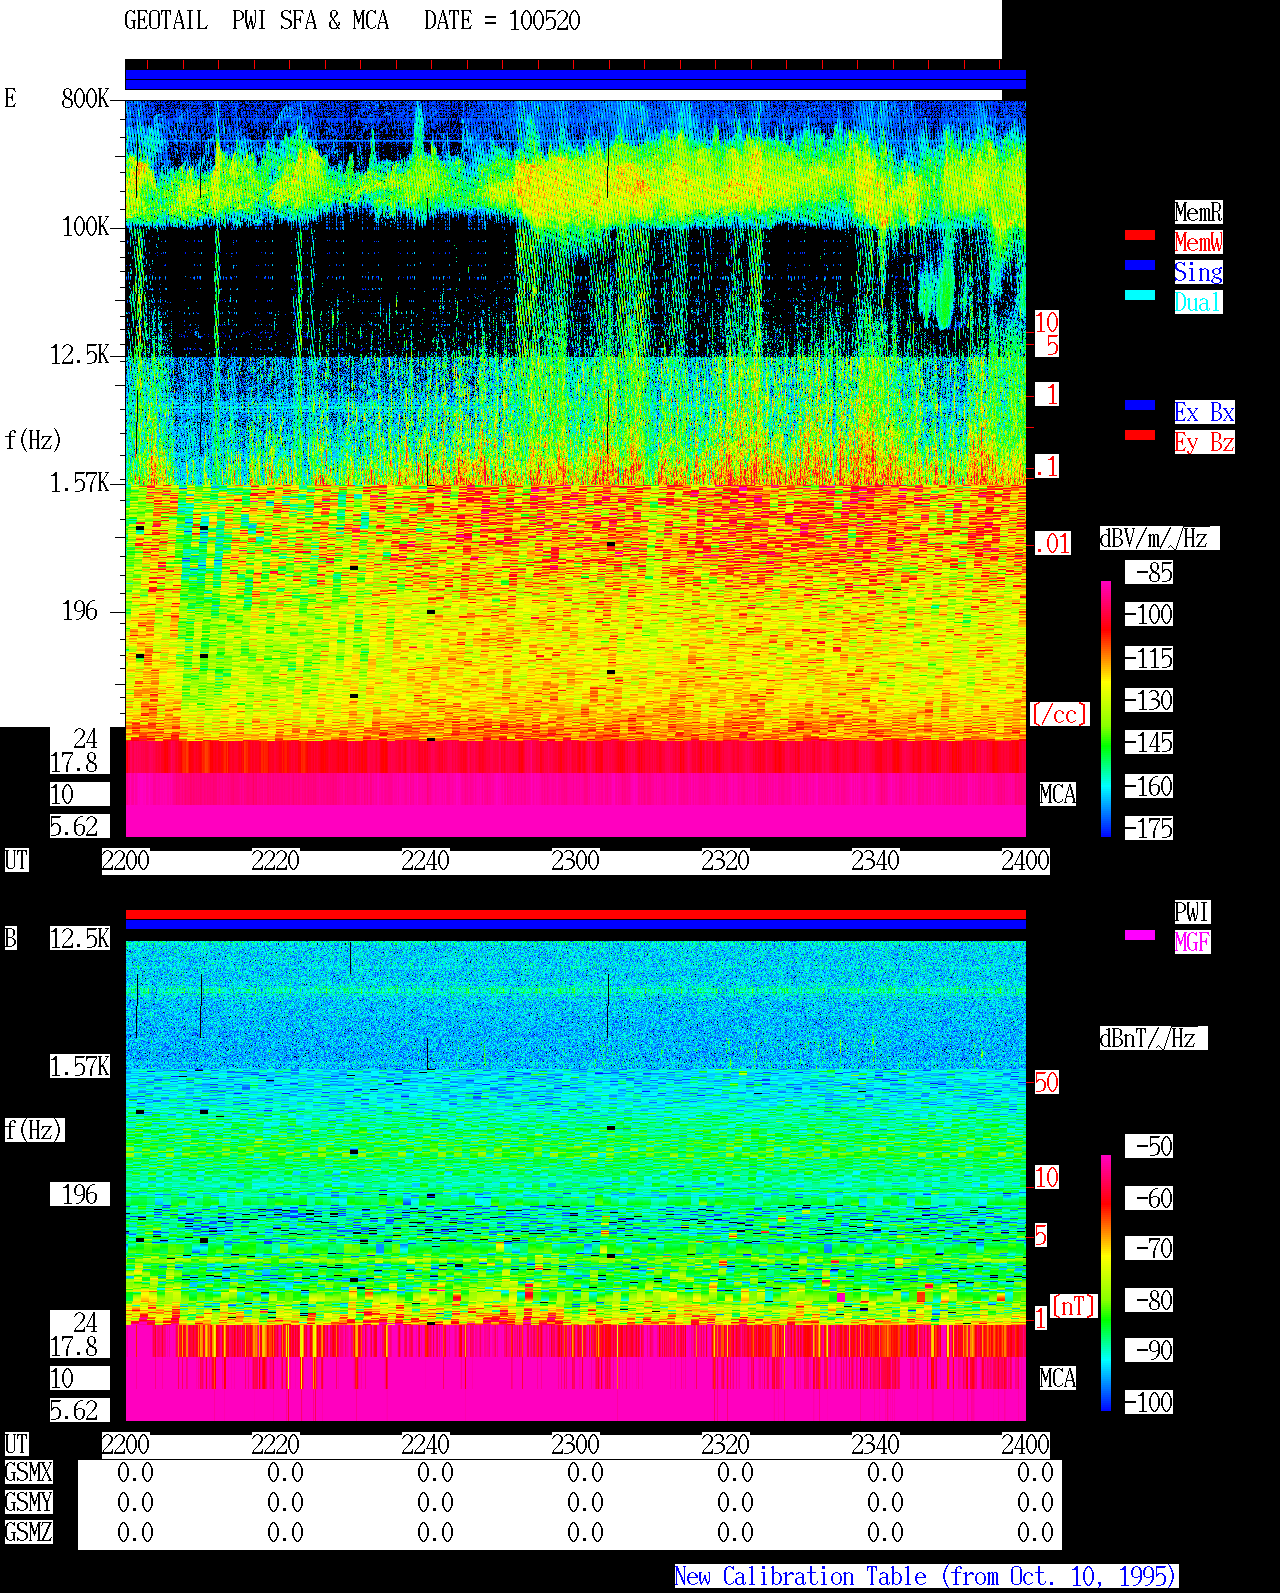Click the red MemW legend swatch
The width and height of the screenshot is (1280, 1593).
tap(1140, 235)
